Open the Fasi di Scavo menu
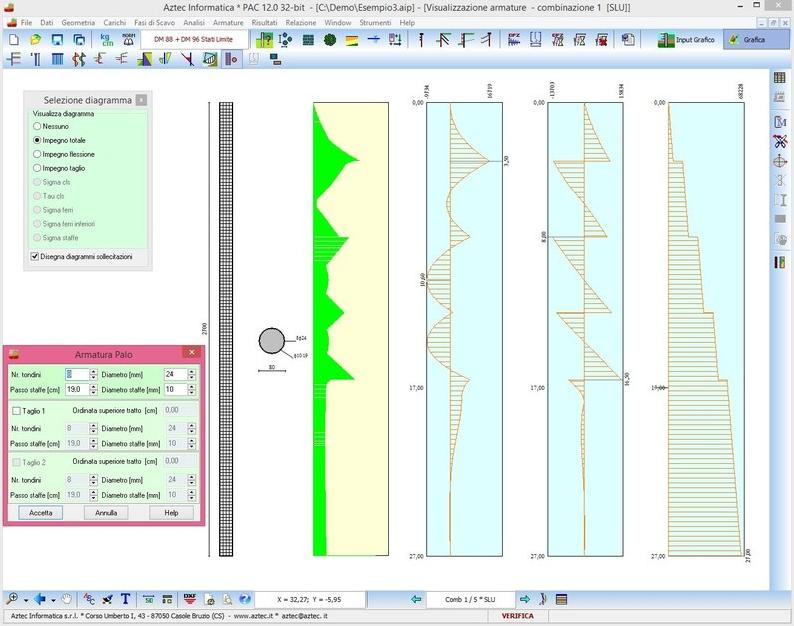794x626 pixels. [x=155, y=22]
